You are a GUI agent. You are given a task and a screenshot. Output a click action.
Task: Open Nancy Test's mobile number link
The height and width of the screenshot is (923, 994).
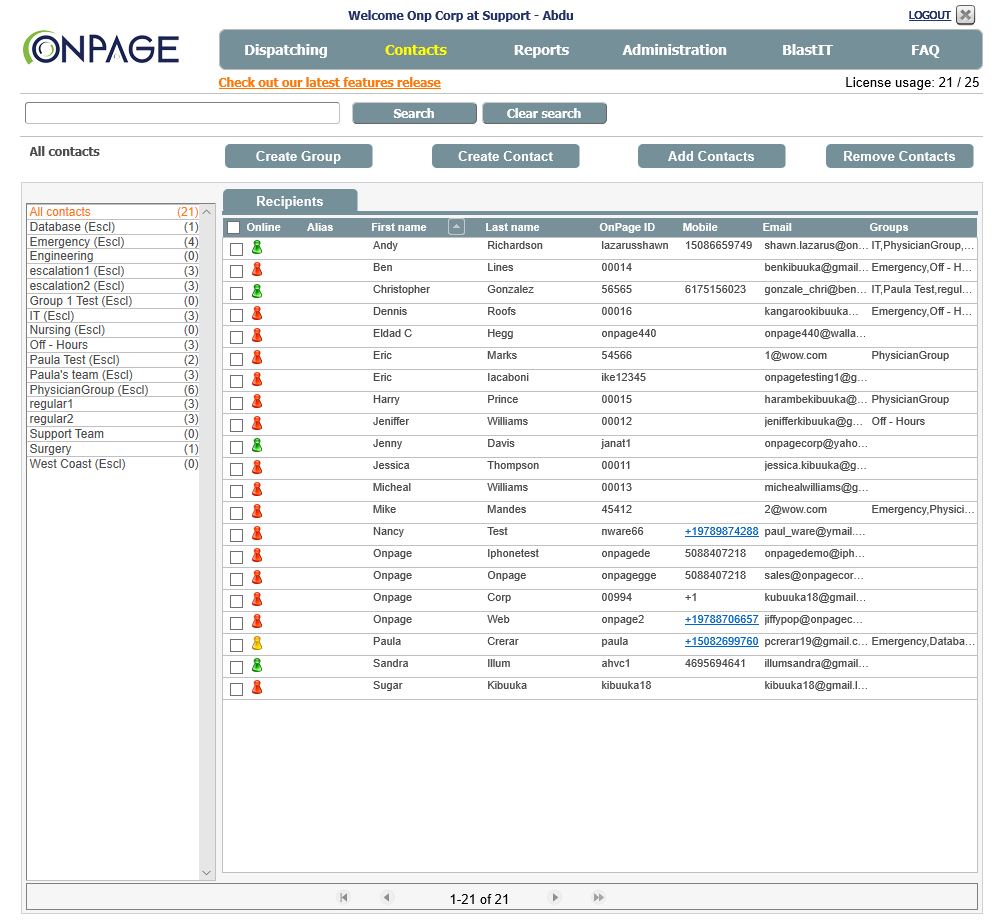(x=721, y=531)
